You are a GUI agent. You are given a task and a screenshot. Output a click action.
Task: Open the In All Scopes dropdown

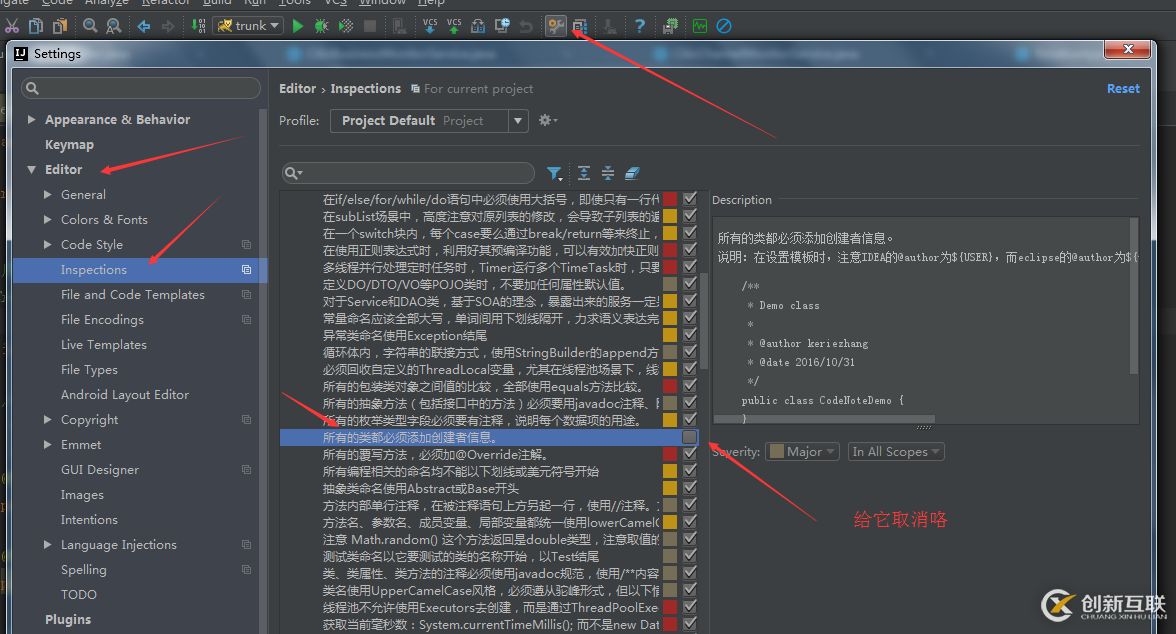(896, 452)
